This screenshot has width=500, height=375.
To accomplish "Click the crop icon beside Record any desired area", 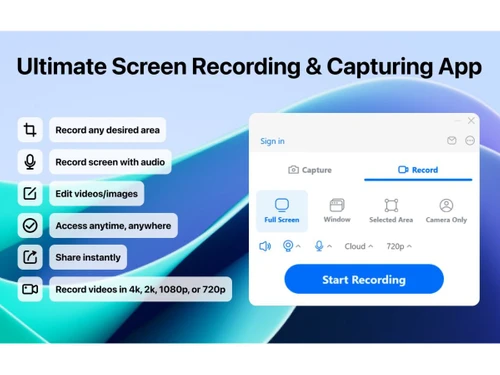I will 30,130.
